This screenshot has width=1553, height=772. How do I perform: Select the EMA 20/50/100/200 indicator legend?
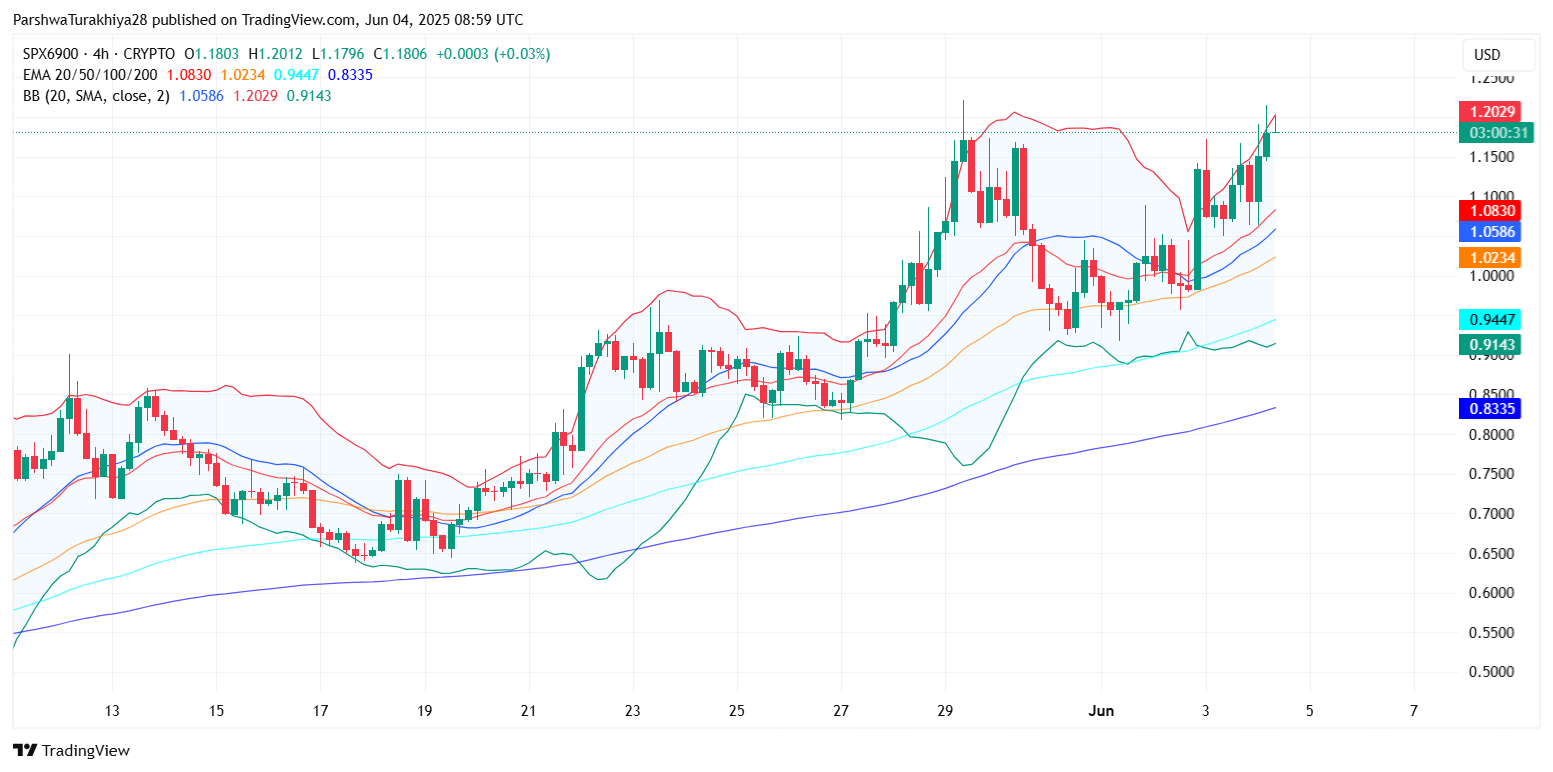(88, 75)
